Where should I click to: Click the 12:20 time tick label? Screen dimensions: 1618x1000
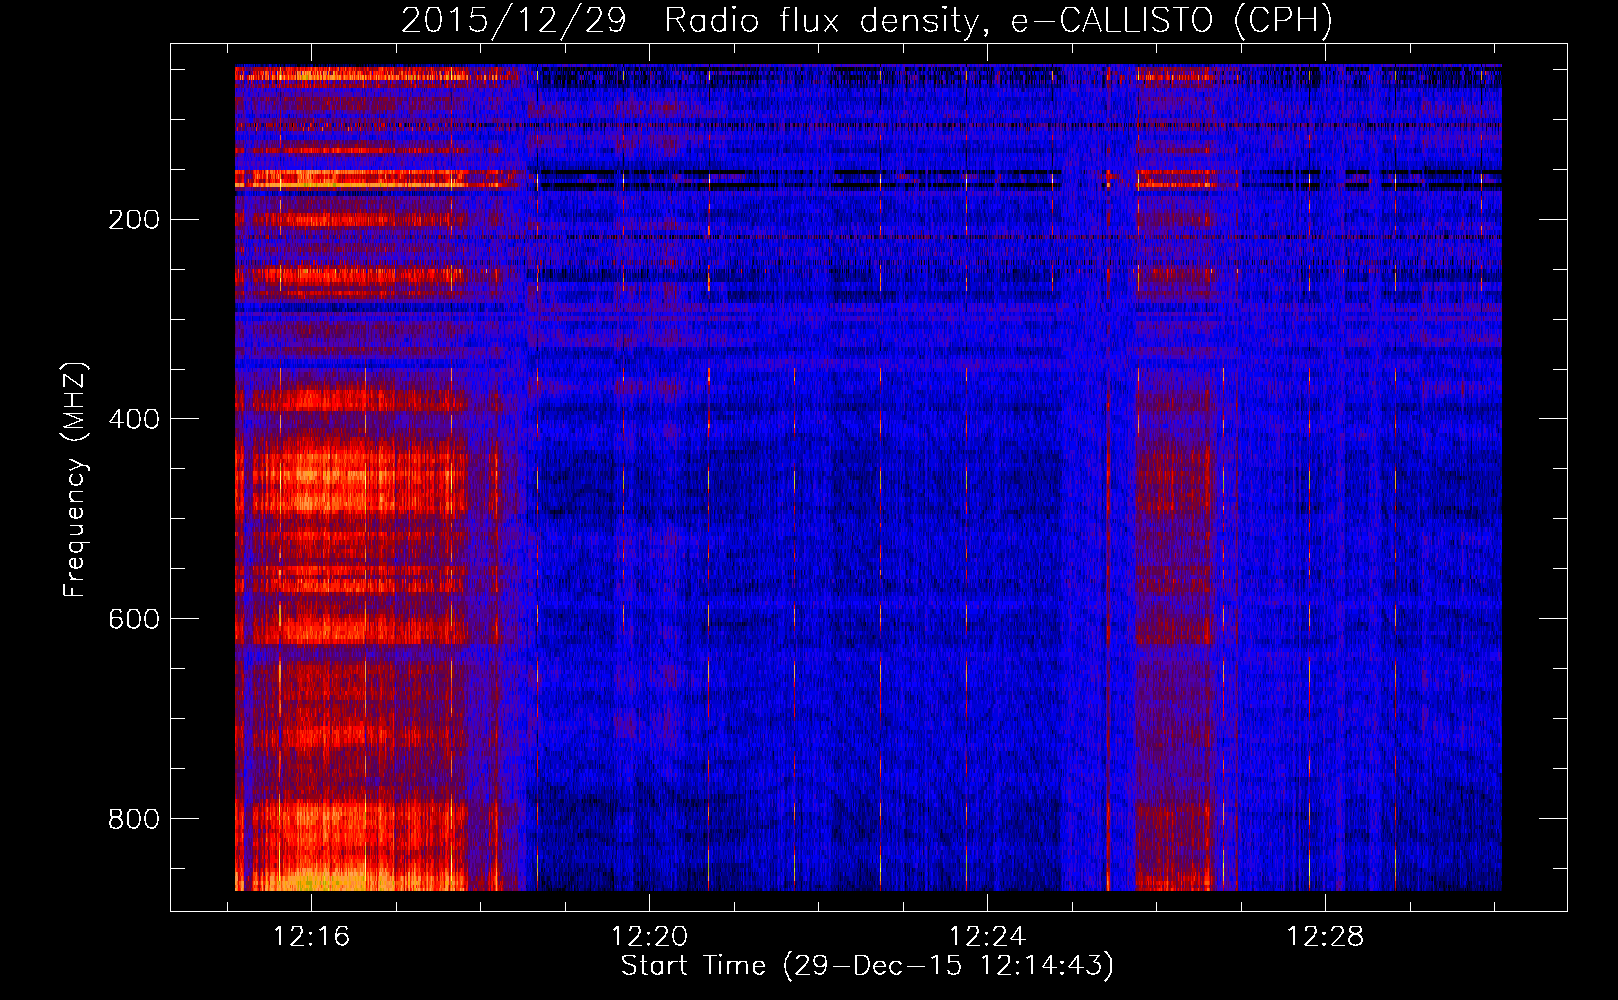(649, 937)
